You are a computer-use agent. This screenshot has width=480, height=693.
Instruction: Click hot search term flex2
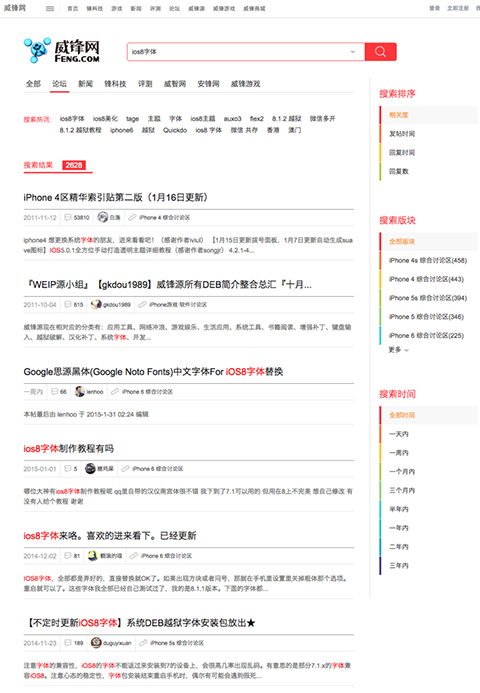[256, 118]
